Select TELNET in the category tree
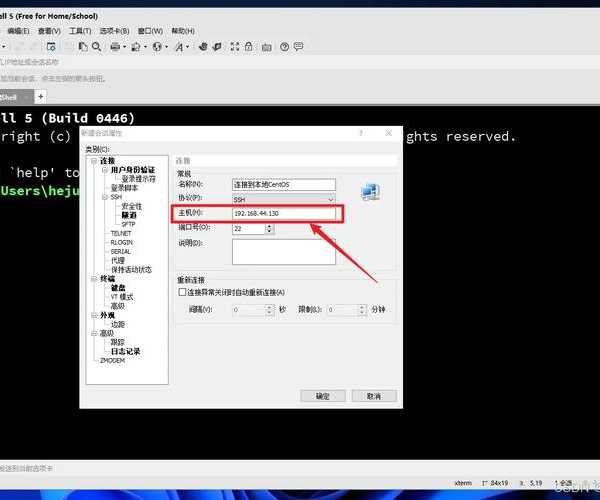 coord(120,233)
